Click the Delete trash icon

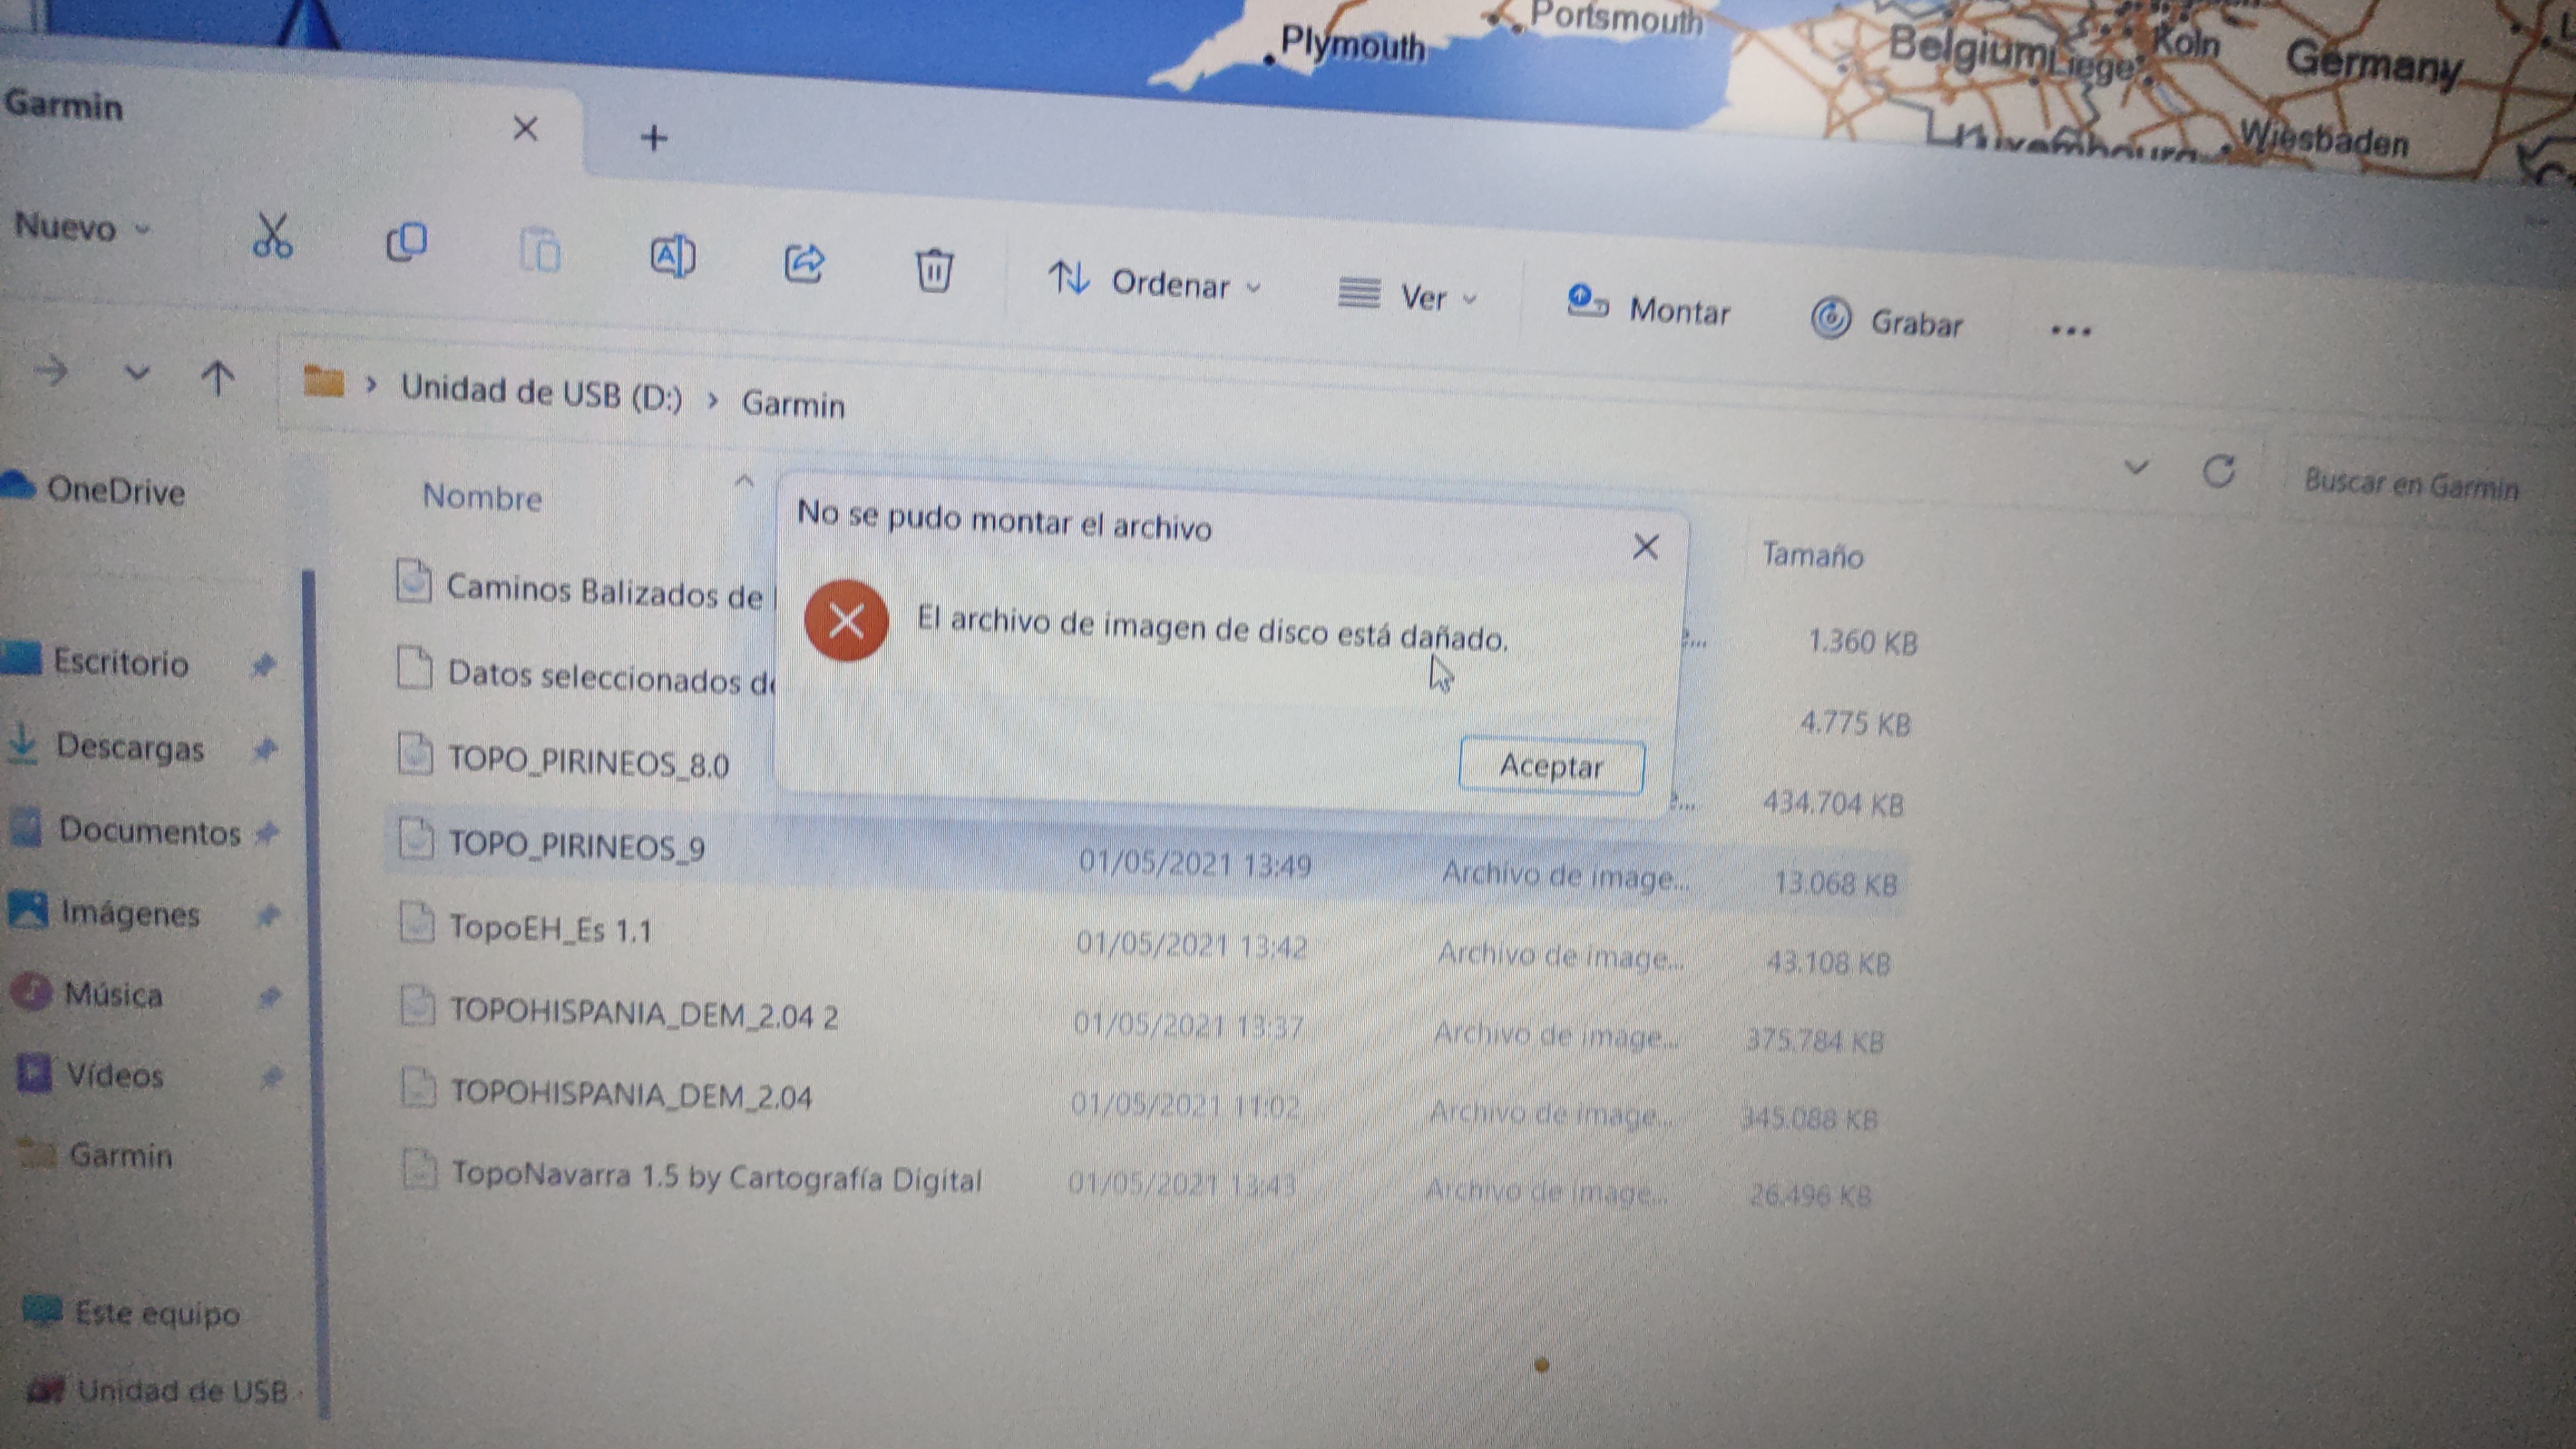tap(934, 271)
